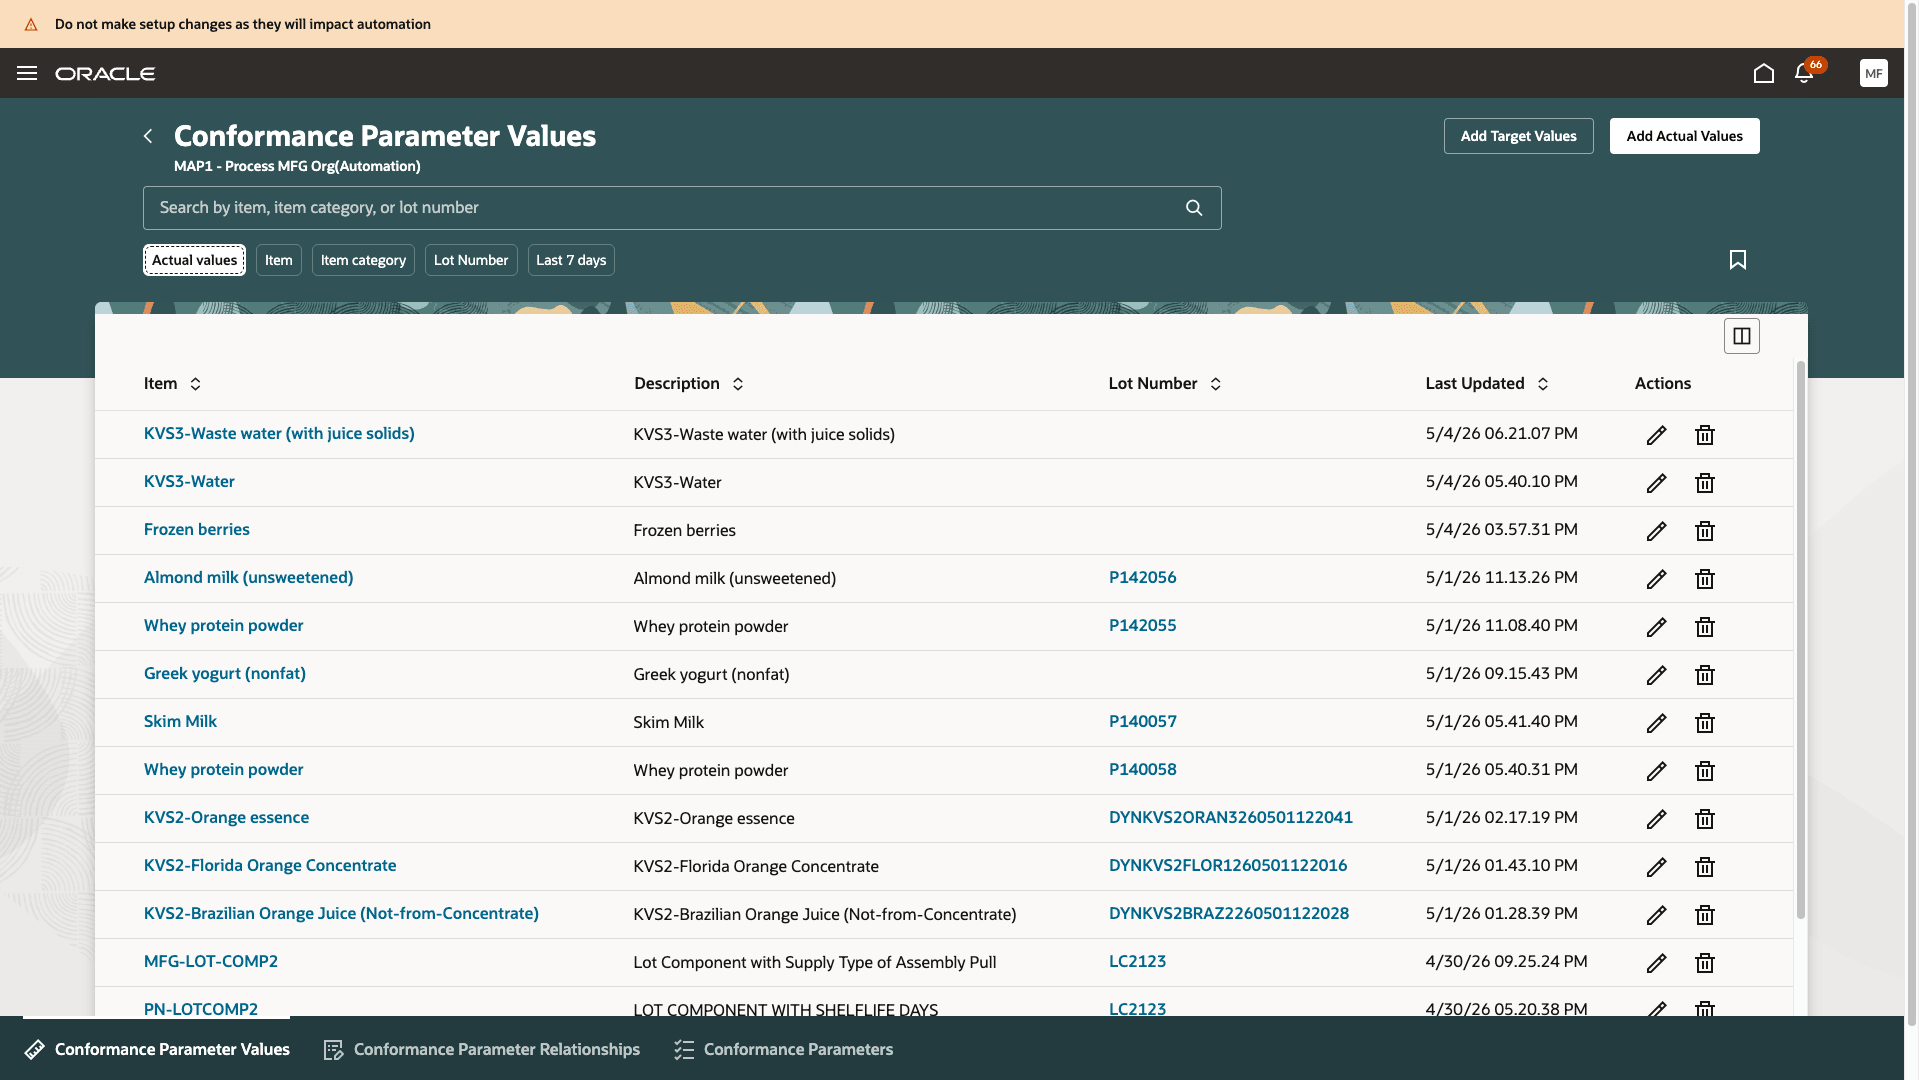The height and width of the screenshot is (1080, 1919).
Task: Click the back arrow beside page title
Action: click(148, 136)
